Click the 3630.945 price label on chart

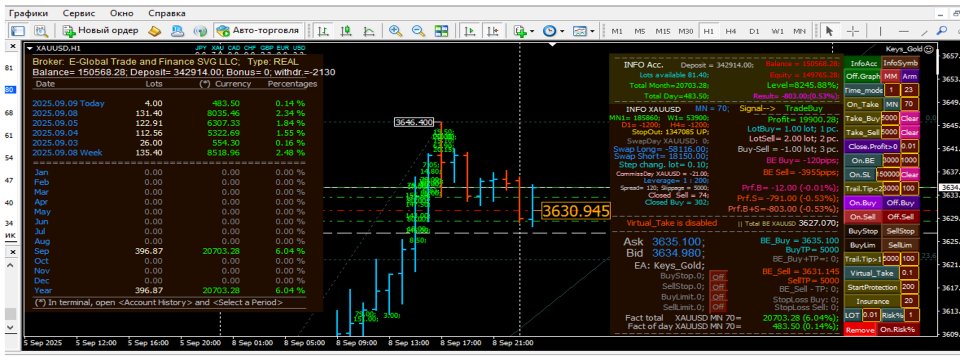pos(576,211)
